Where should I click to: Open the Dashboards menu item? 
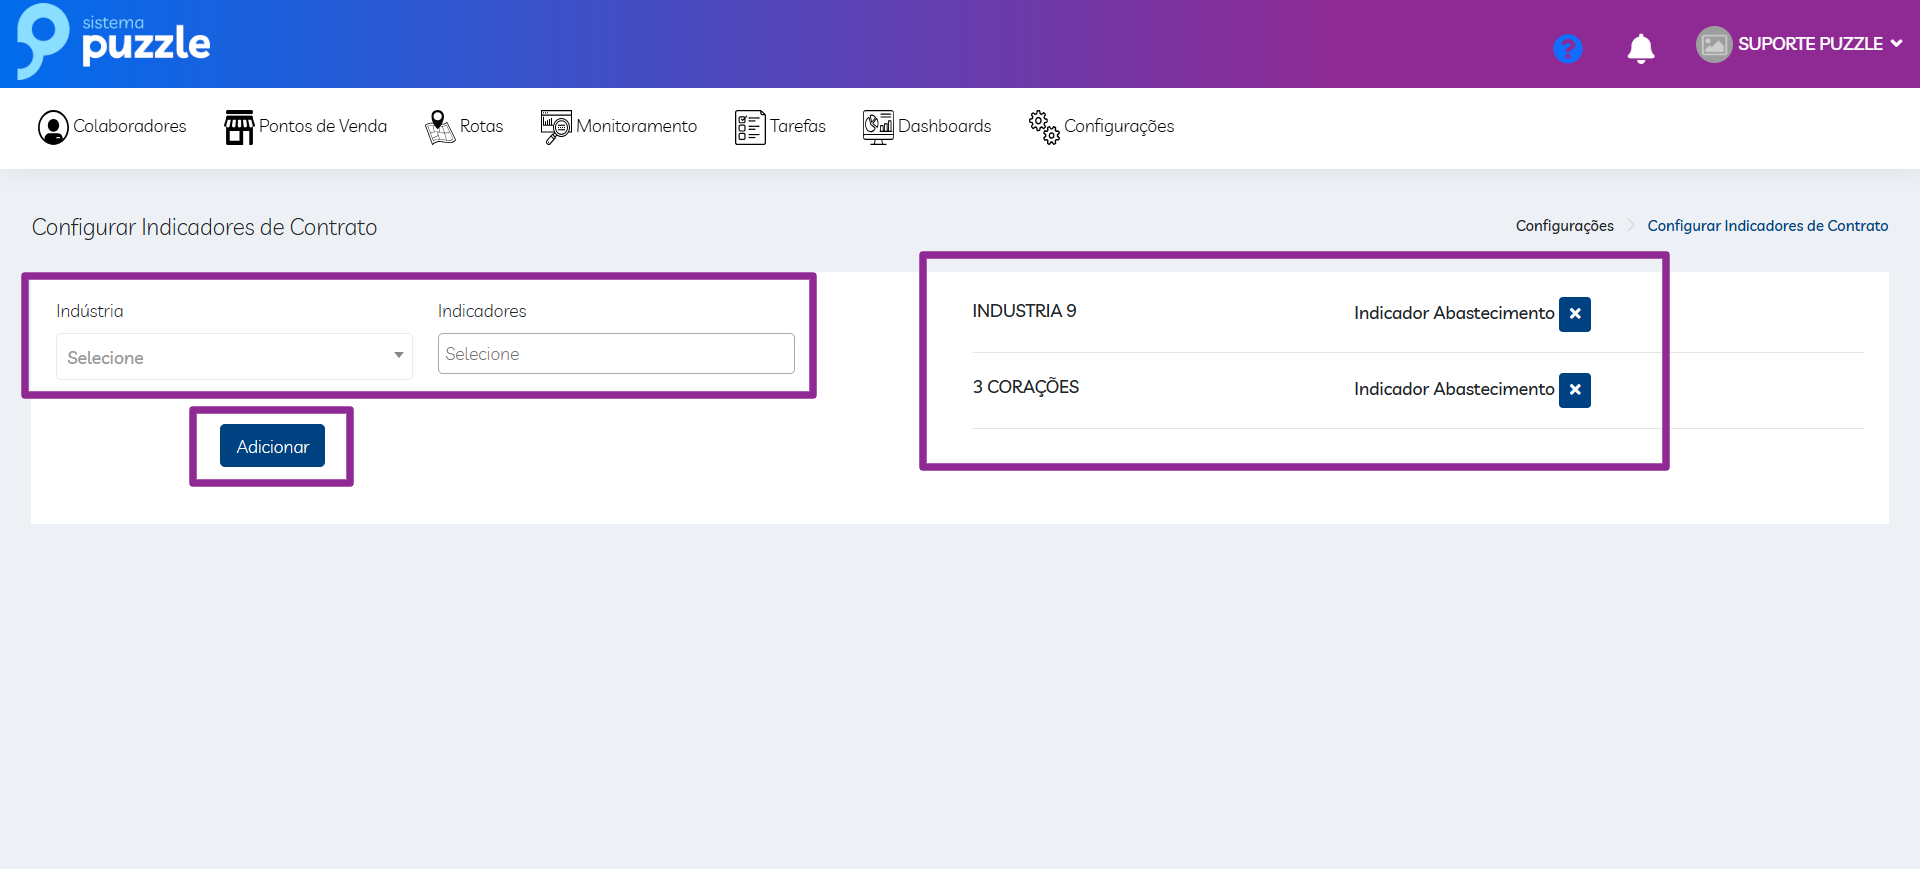click(x=944, y=126)
